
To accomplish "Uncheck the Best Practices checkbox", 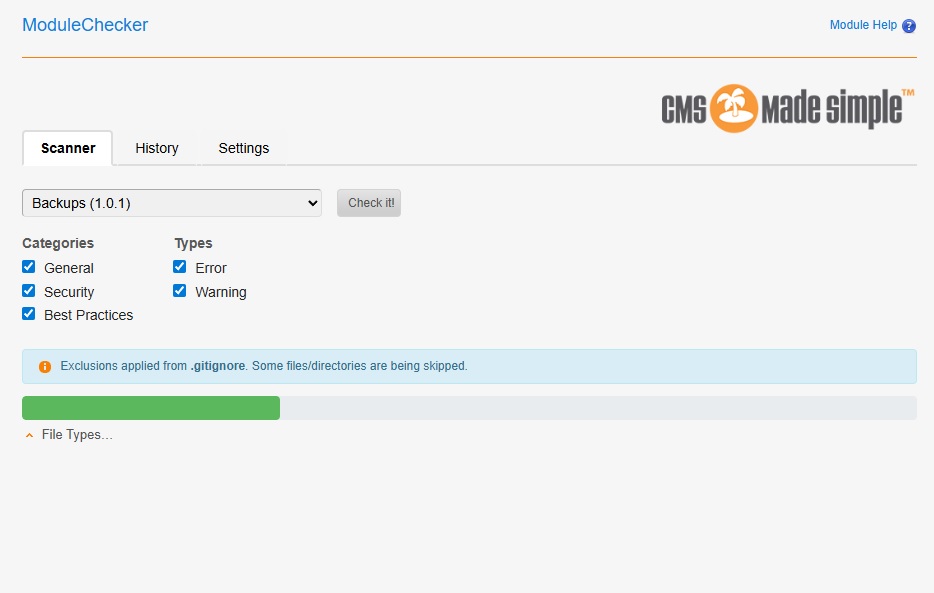I will 29,314.
